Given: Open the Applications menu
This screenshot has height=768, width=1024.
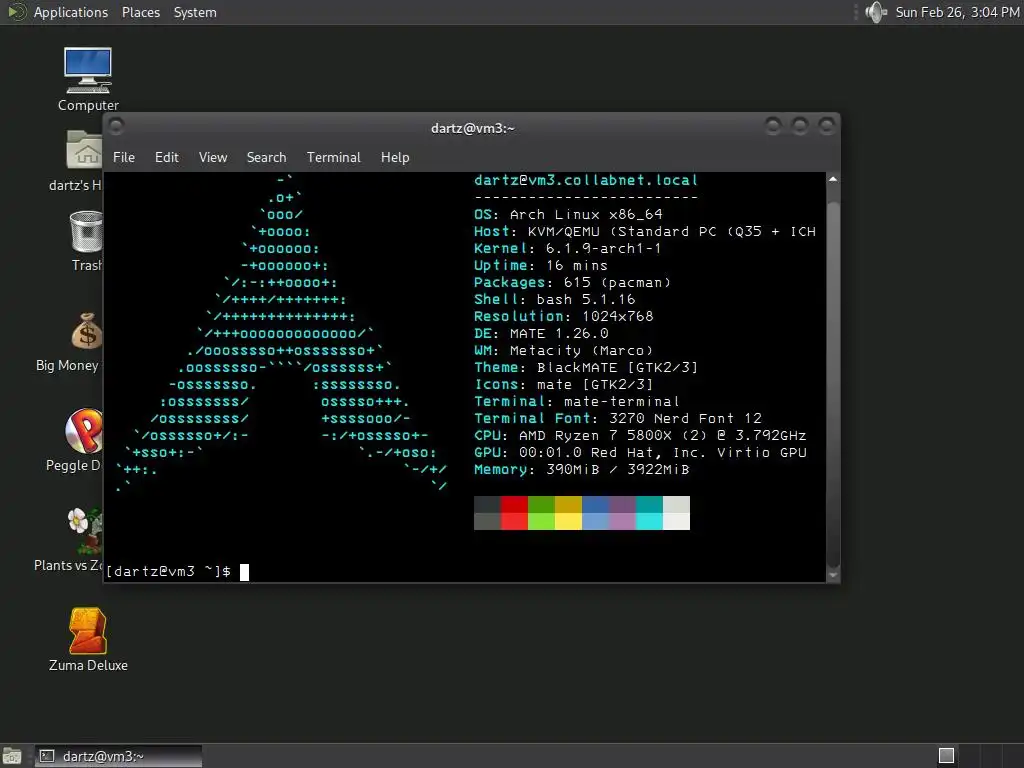Looking at the screenshot, I should (71, 12).
